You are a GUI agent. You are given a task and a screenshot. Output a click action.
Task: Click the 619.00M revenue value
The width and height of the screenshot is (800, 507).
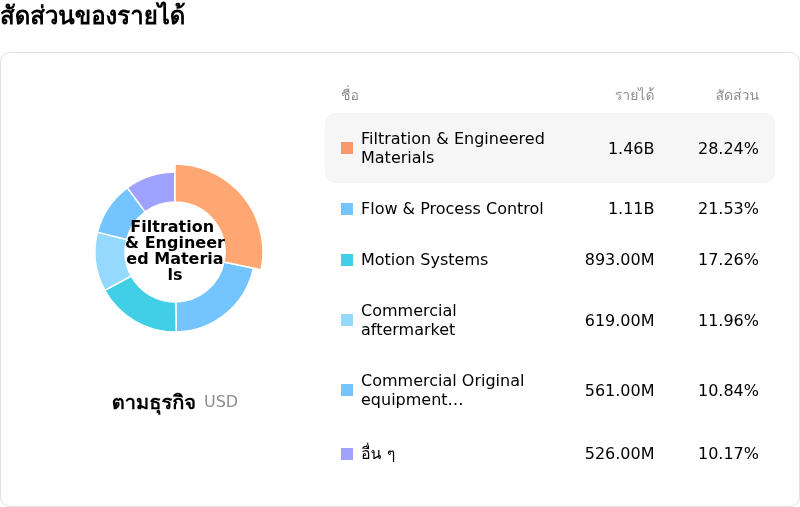tap(619, 320)
